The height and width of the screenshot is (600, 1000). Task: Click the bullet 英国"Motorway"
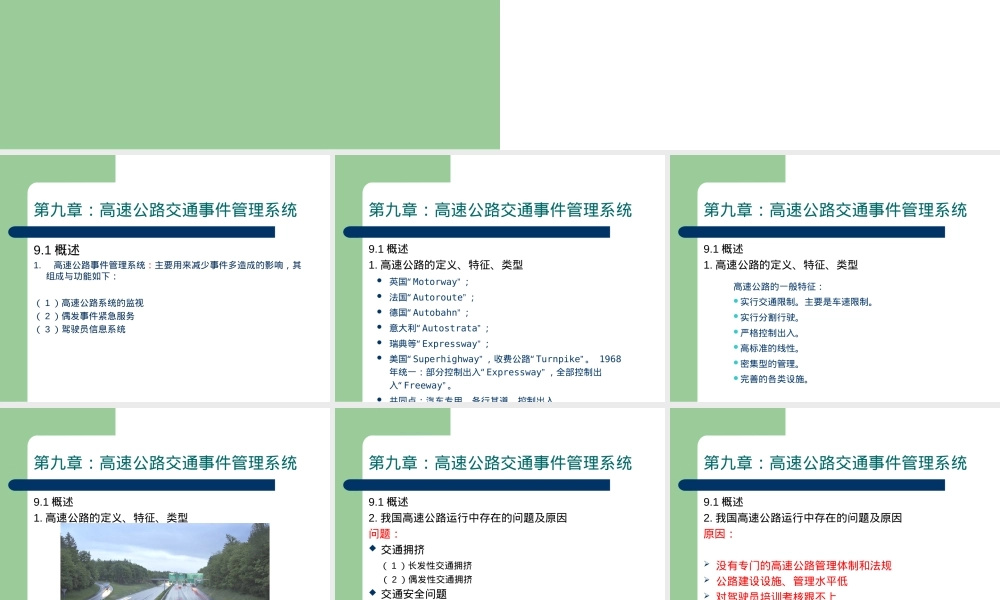[x=429, y=282]
